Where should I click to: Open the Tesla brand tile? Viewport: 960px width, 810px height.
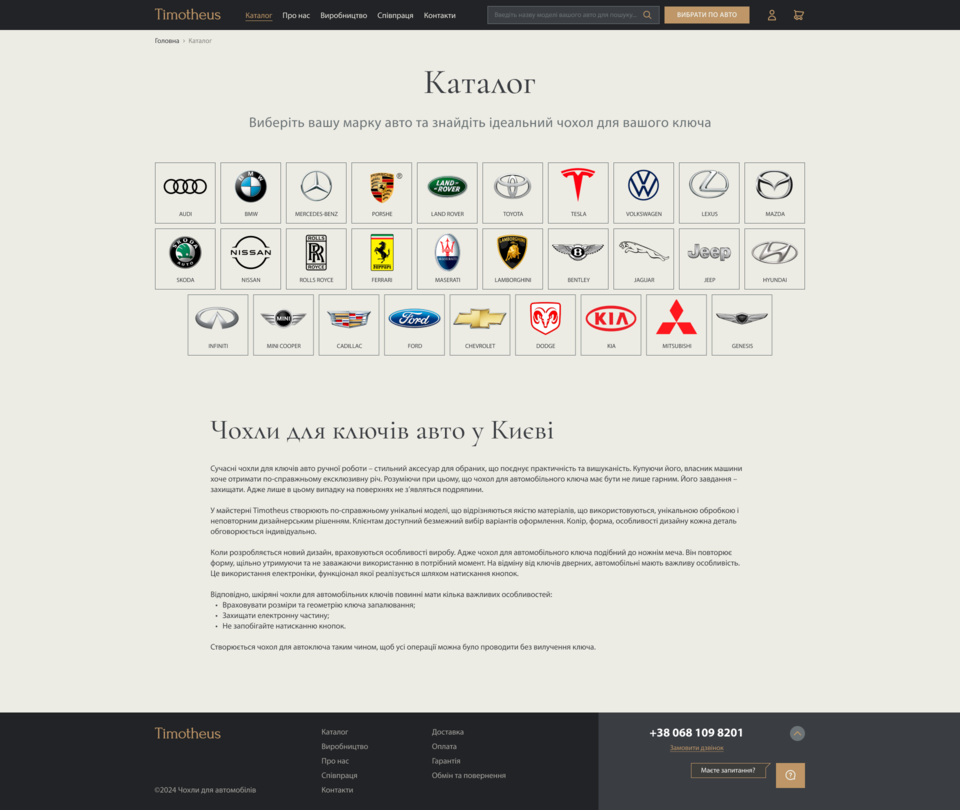tap(579, 193)
